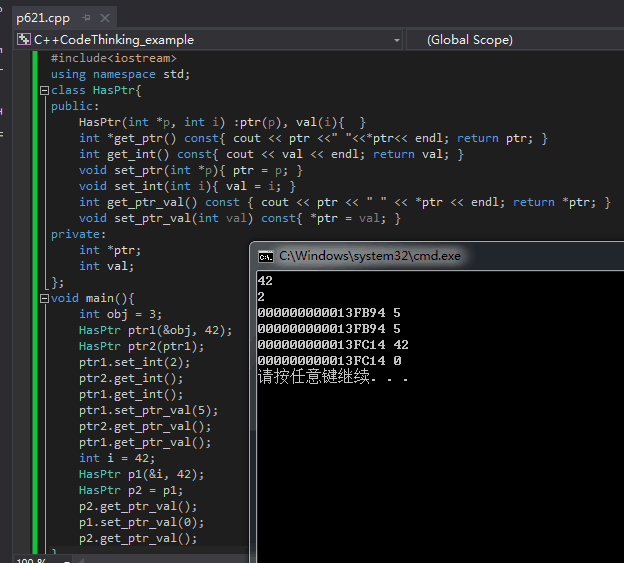The height and width of the screenshot is (563, 624).
Task: Place cursor on the #include<iostream> line
Action: point(114,59)
